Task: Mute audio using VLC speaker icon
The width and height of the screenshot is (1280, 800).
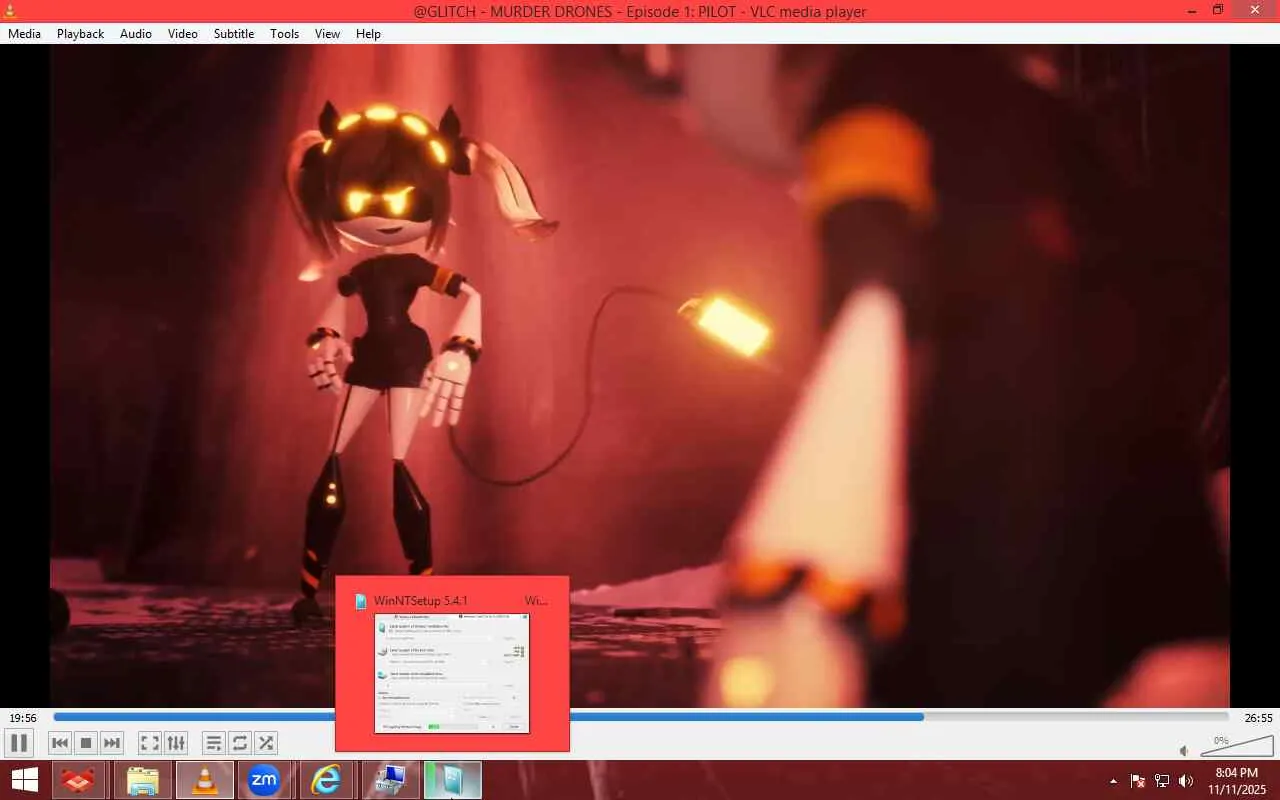Action: [1184, 750]
